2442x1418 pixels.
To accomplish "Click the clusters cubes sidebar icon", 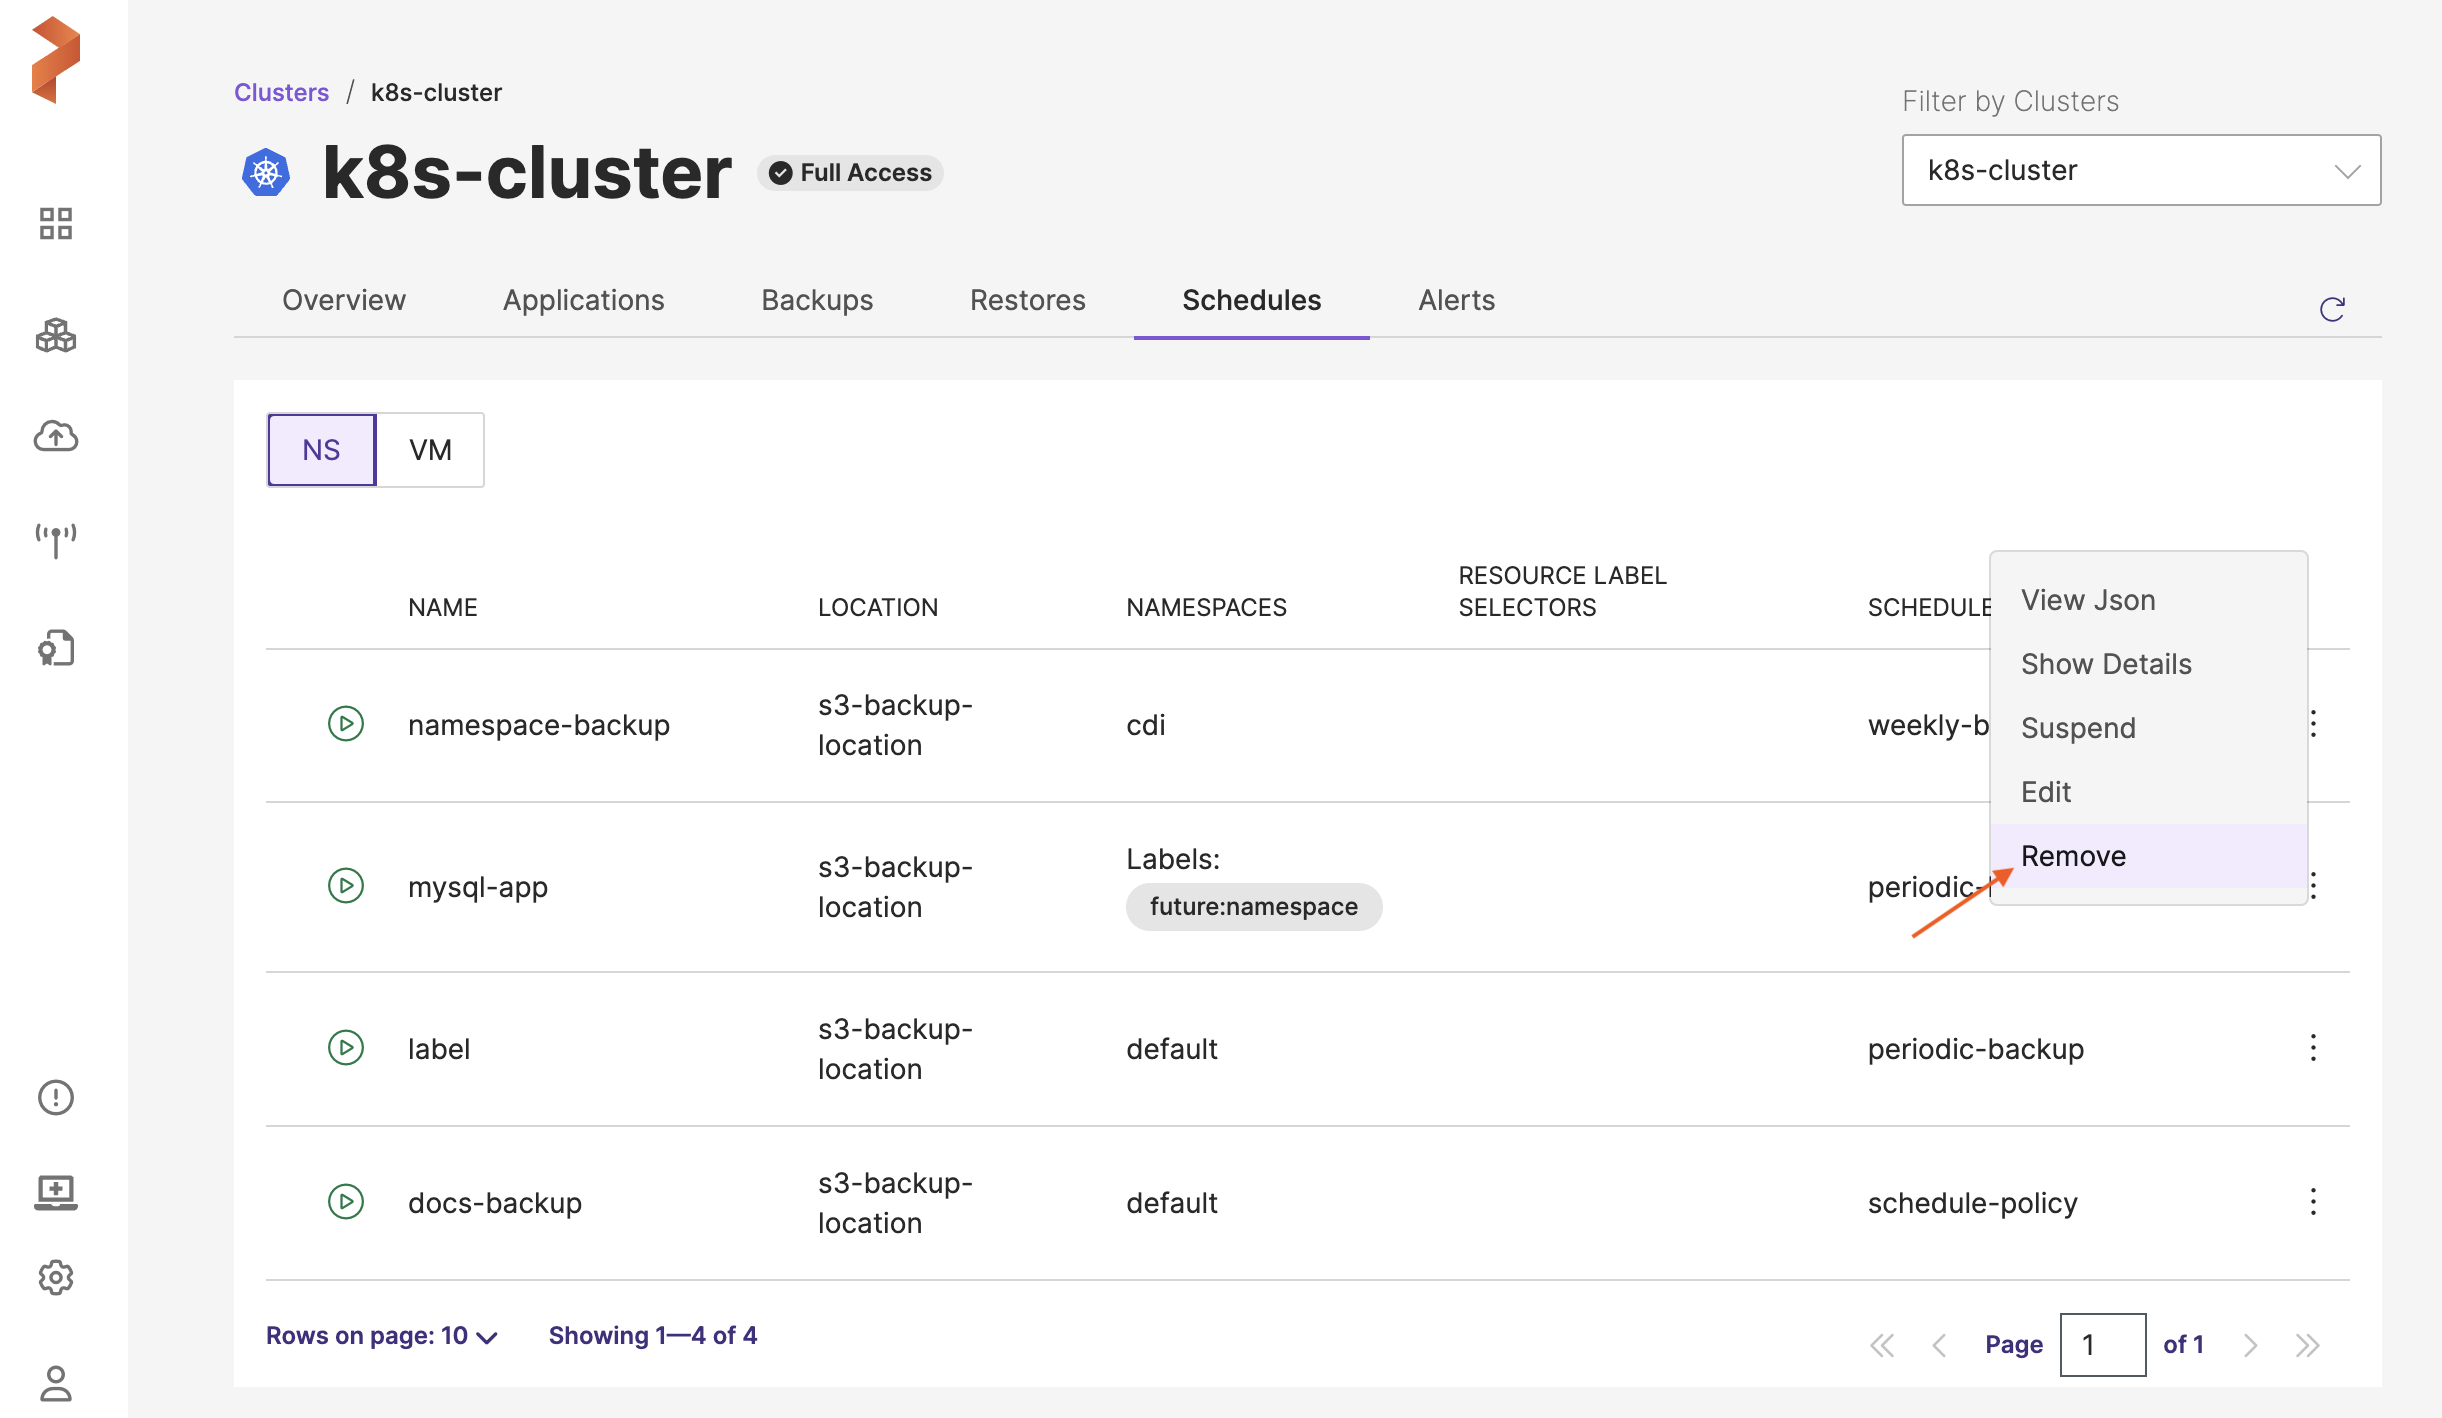I will pyautogui.click(x=56, y=336).
